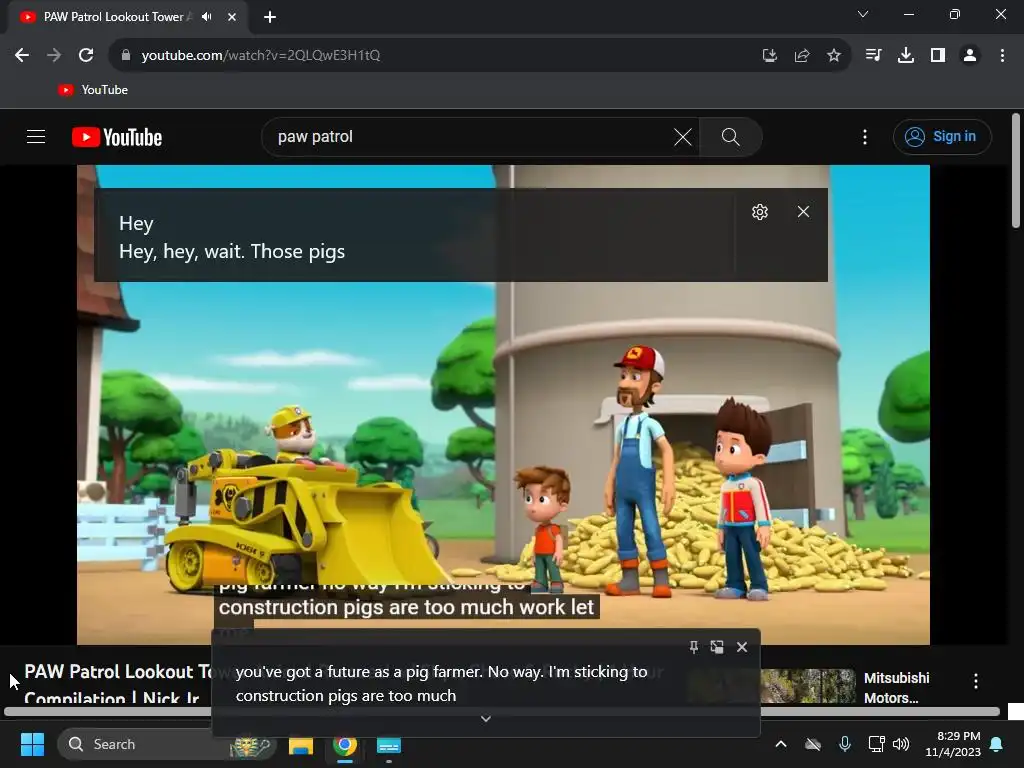The height and width of the screenshot is (768, 1024).
Task: Reload the YouTube page
Action: [x=86, y=56]
